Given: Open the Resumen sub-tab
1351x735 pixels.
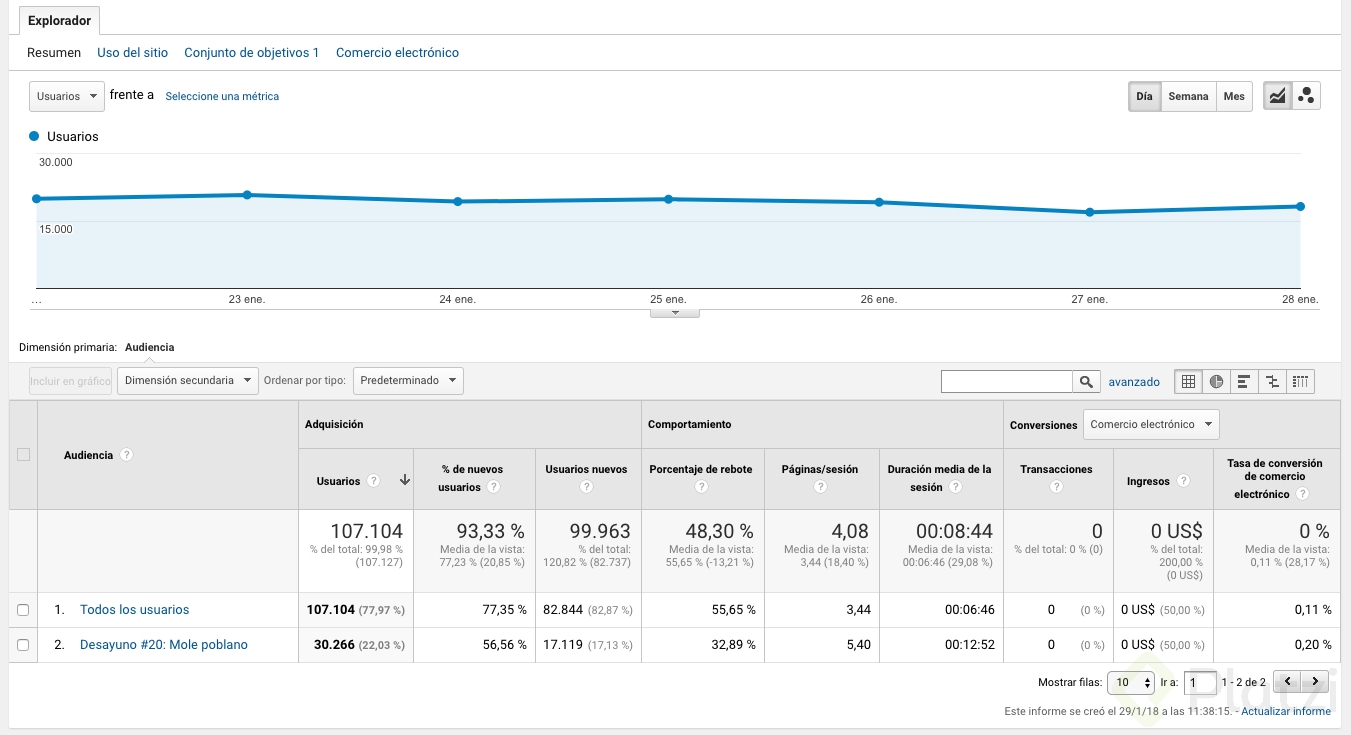Looking at the screenshot, I should [x=54, y=53].
